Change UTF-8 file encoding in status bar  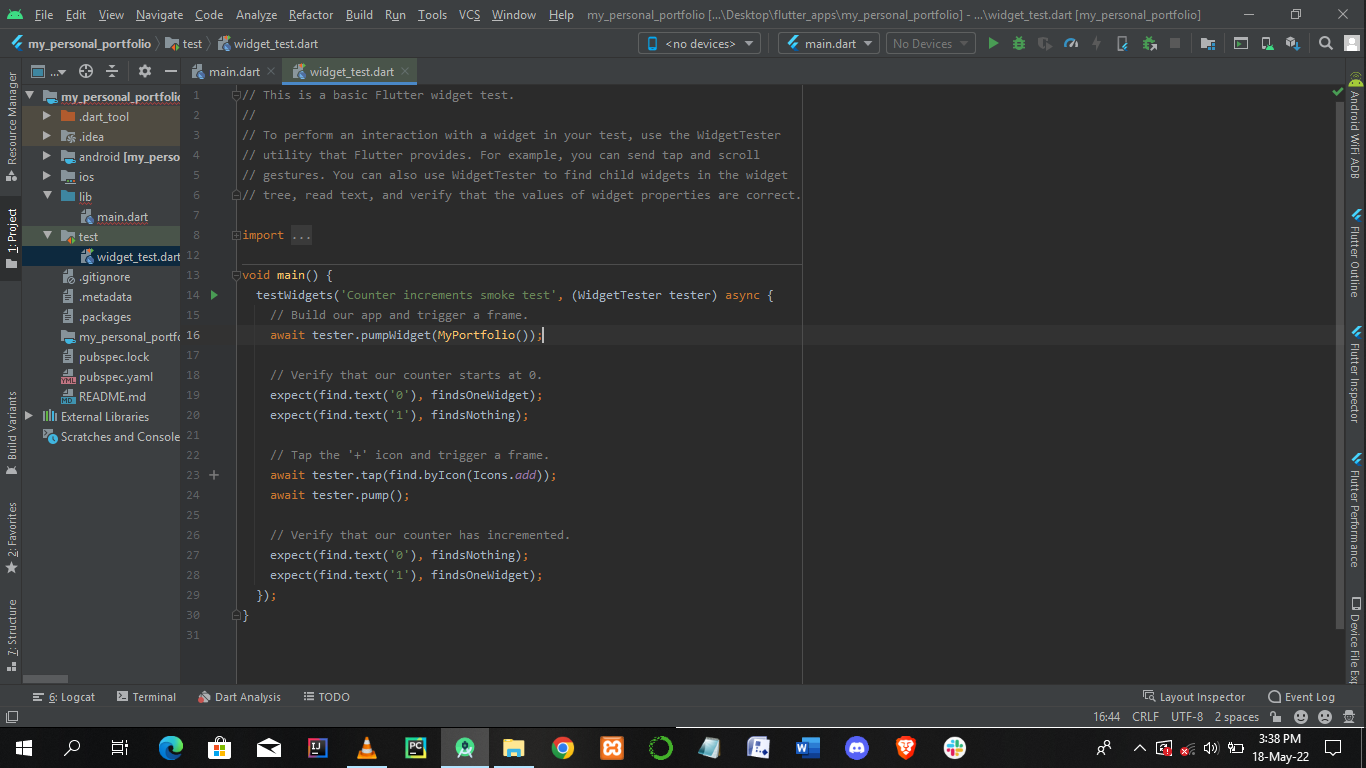tap(1187, 717)
